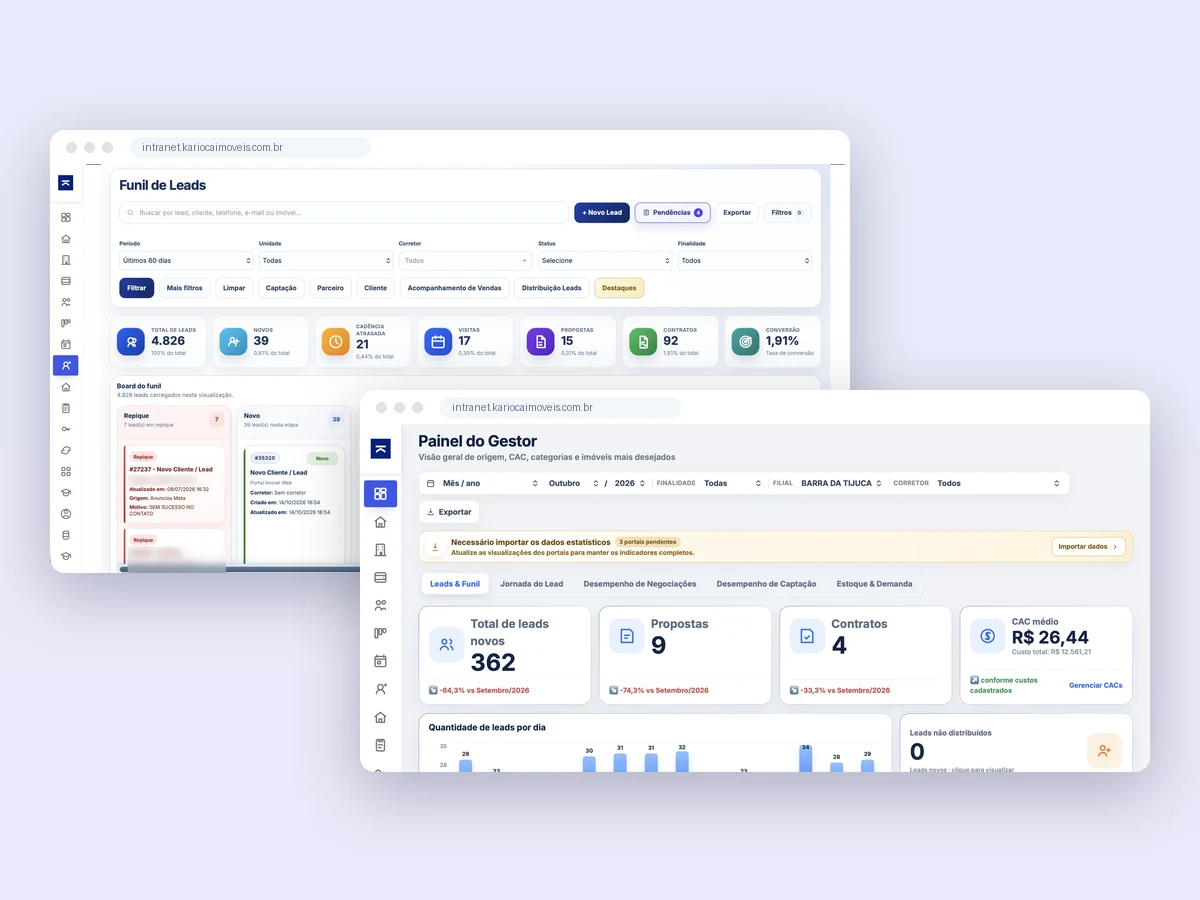Open calendar icon in Painel do Gestor sidebar
This screenshot has height=900, width=1200.
coord(380,661)
